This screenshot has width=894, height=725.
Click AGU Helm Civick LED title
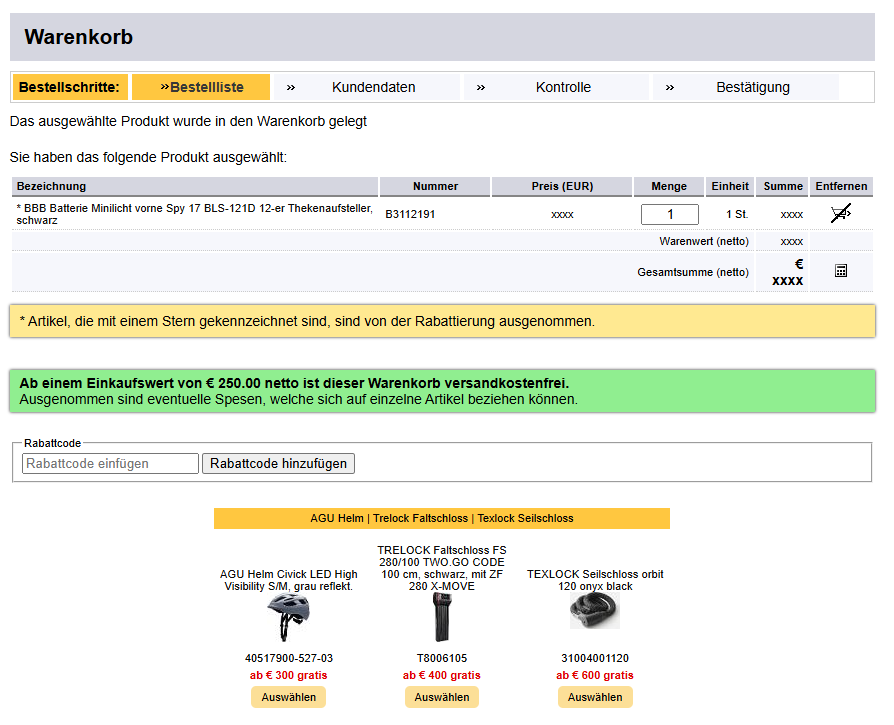pyautogui.click(x=288, y=580)
